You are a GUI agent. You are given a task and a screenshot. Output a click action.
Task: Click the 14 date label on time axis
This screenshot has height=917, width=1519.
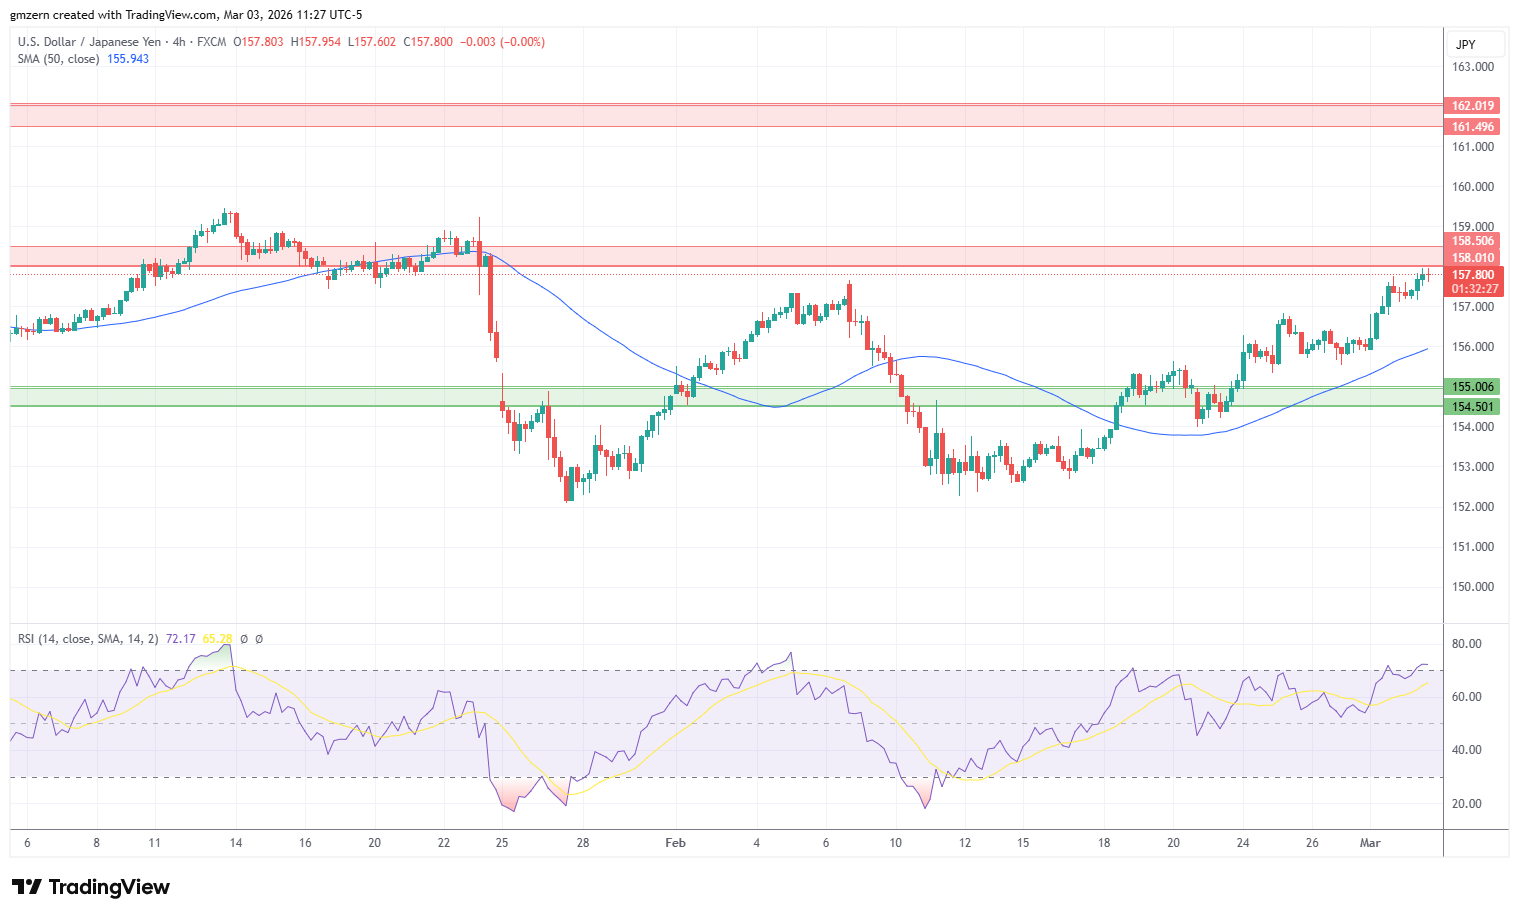pyautogui.click(x=236, y=843)
